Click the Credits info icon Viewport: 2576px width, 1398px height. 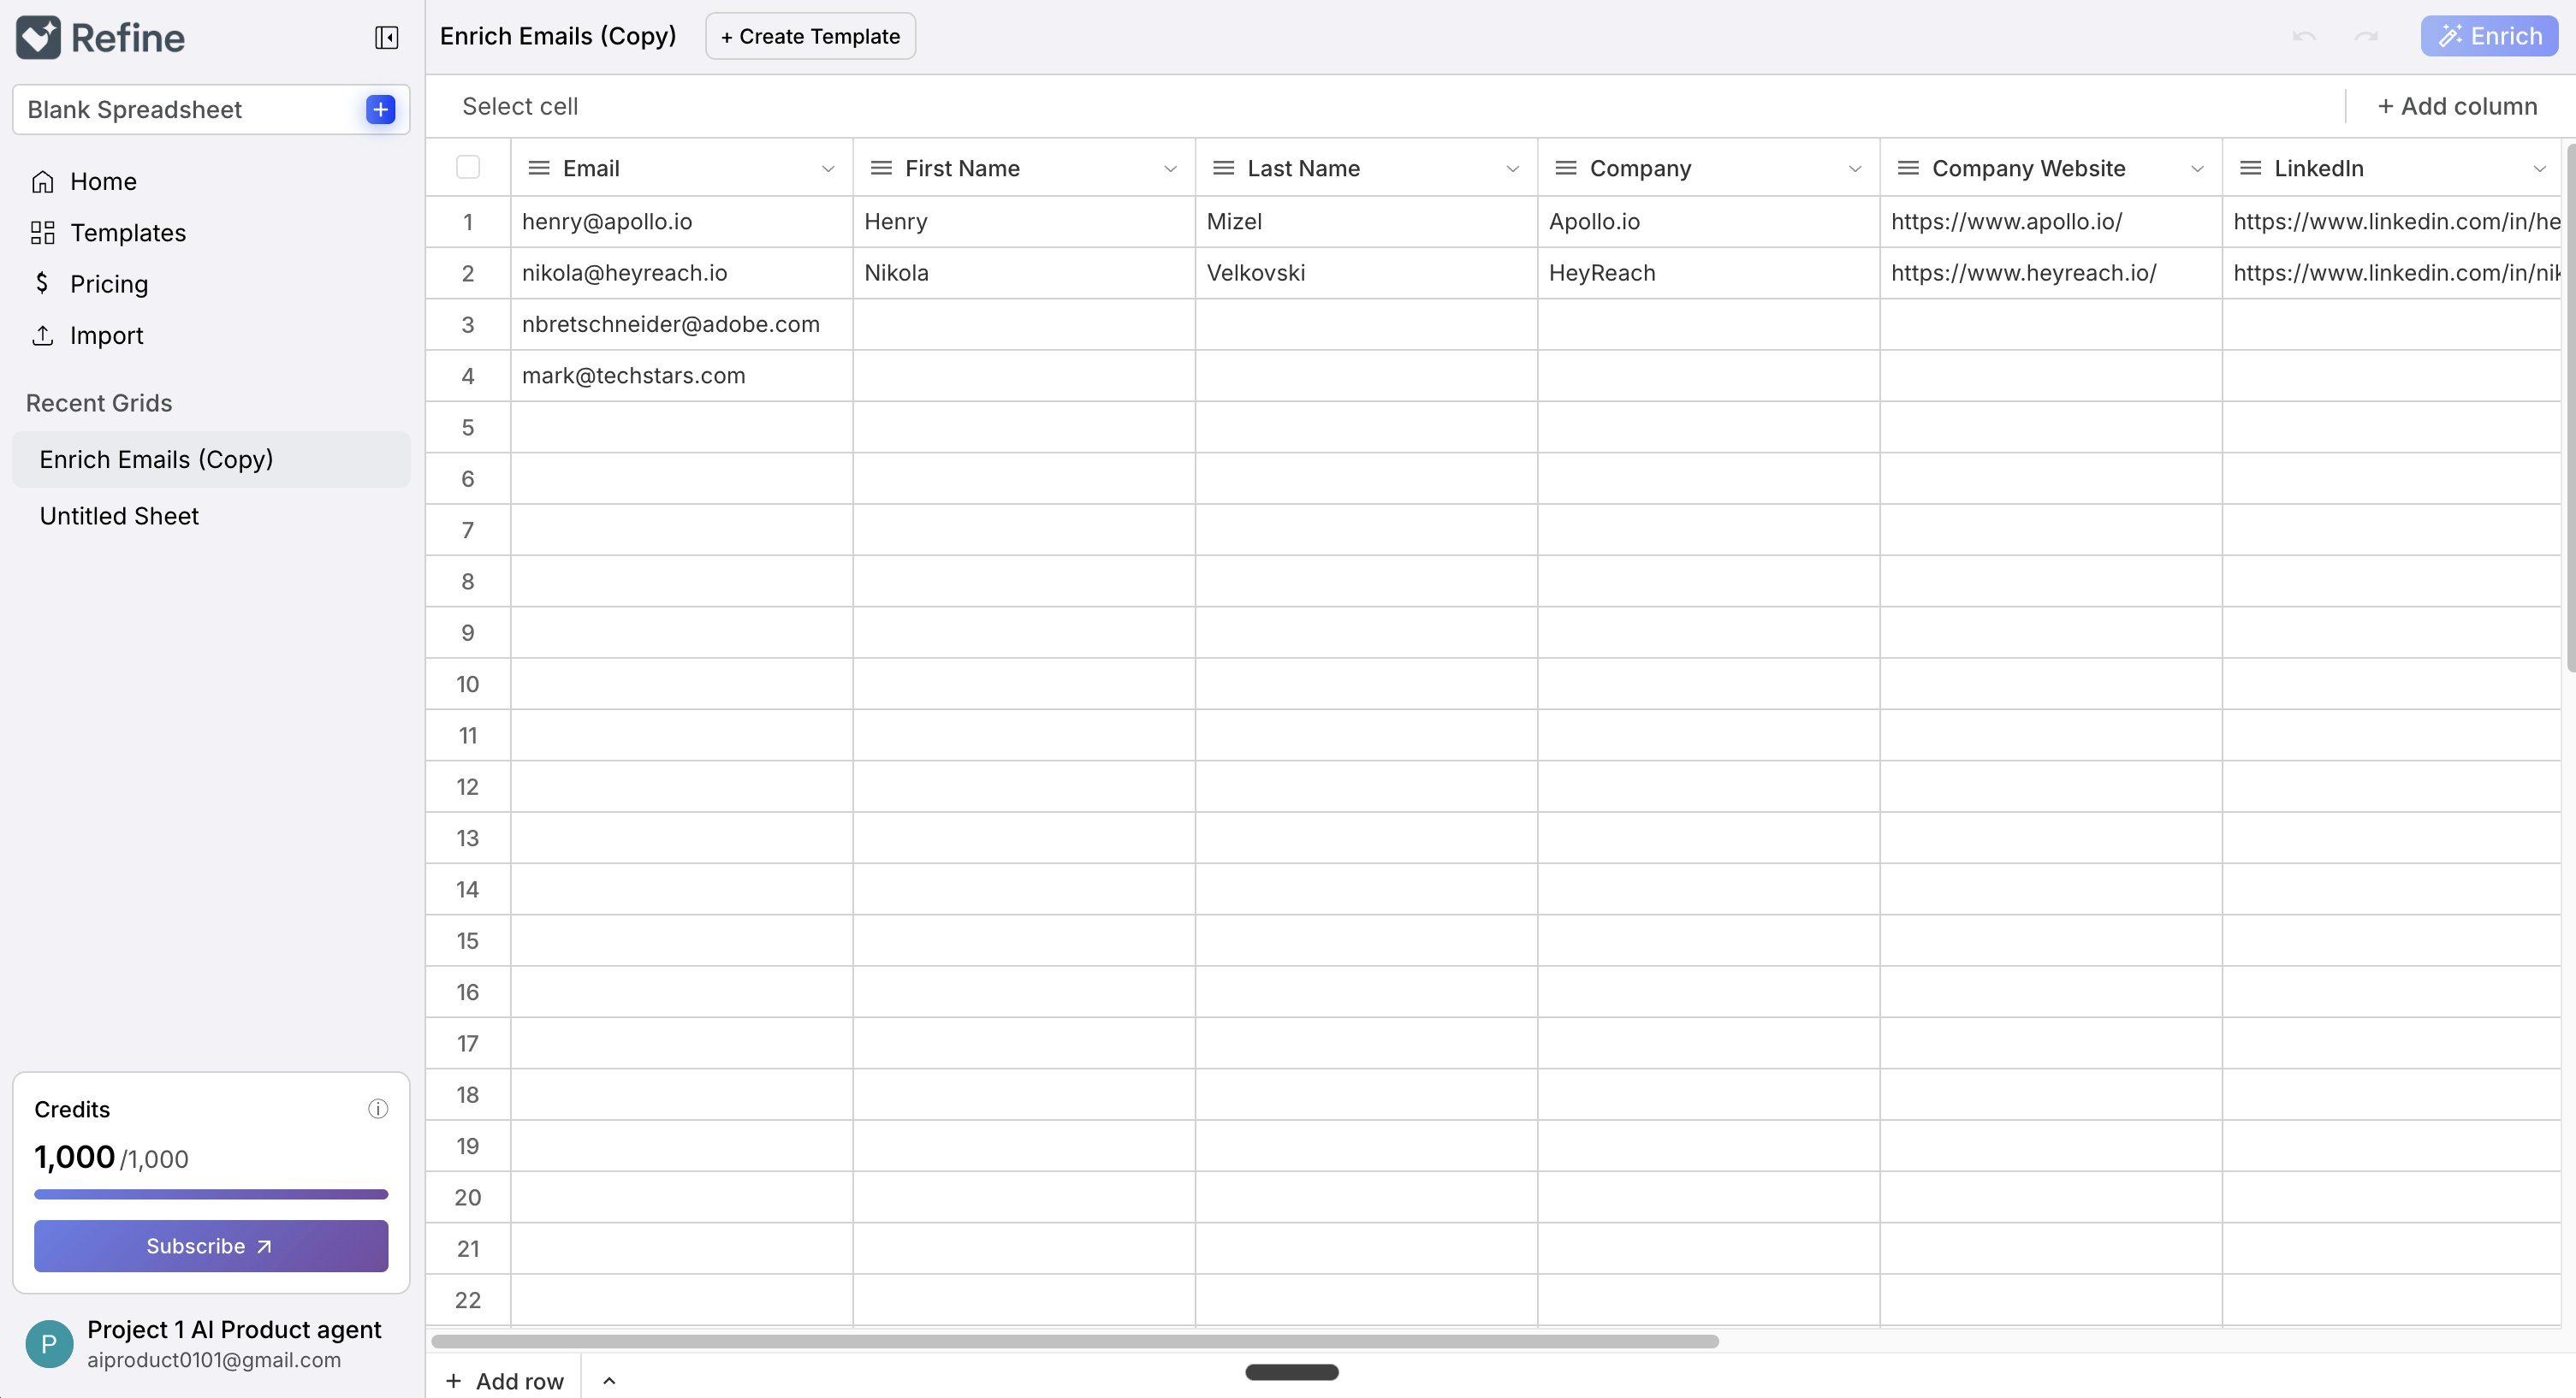378,1108
